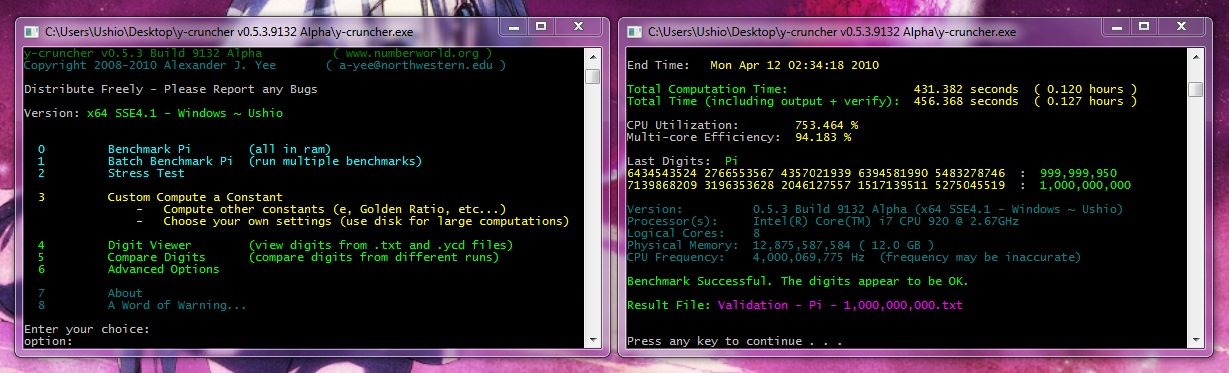1229x373 pixels.
Task: Click the left y-cruncher window title bar icon
Action: (32, 32)
